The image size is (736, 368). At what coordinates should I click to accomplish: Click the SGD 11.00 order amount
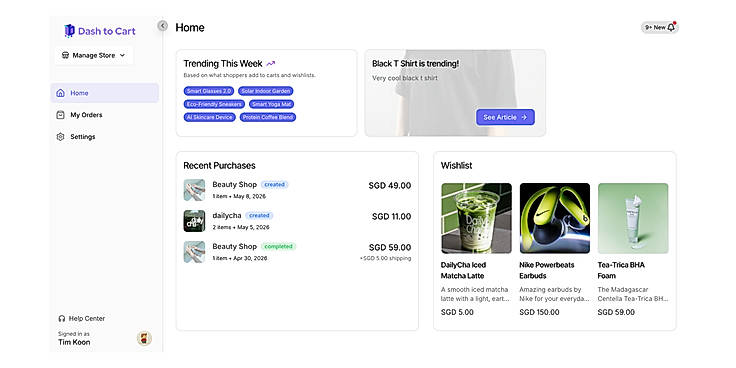(391, 217)
